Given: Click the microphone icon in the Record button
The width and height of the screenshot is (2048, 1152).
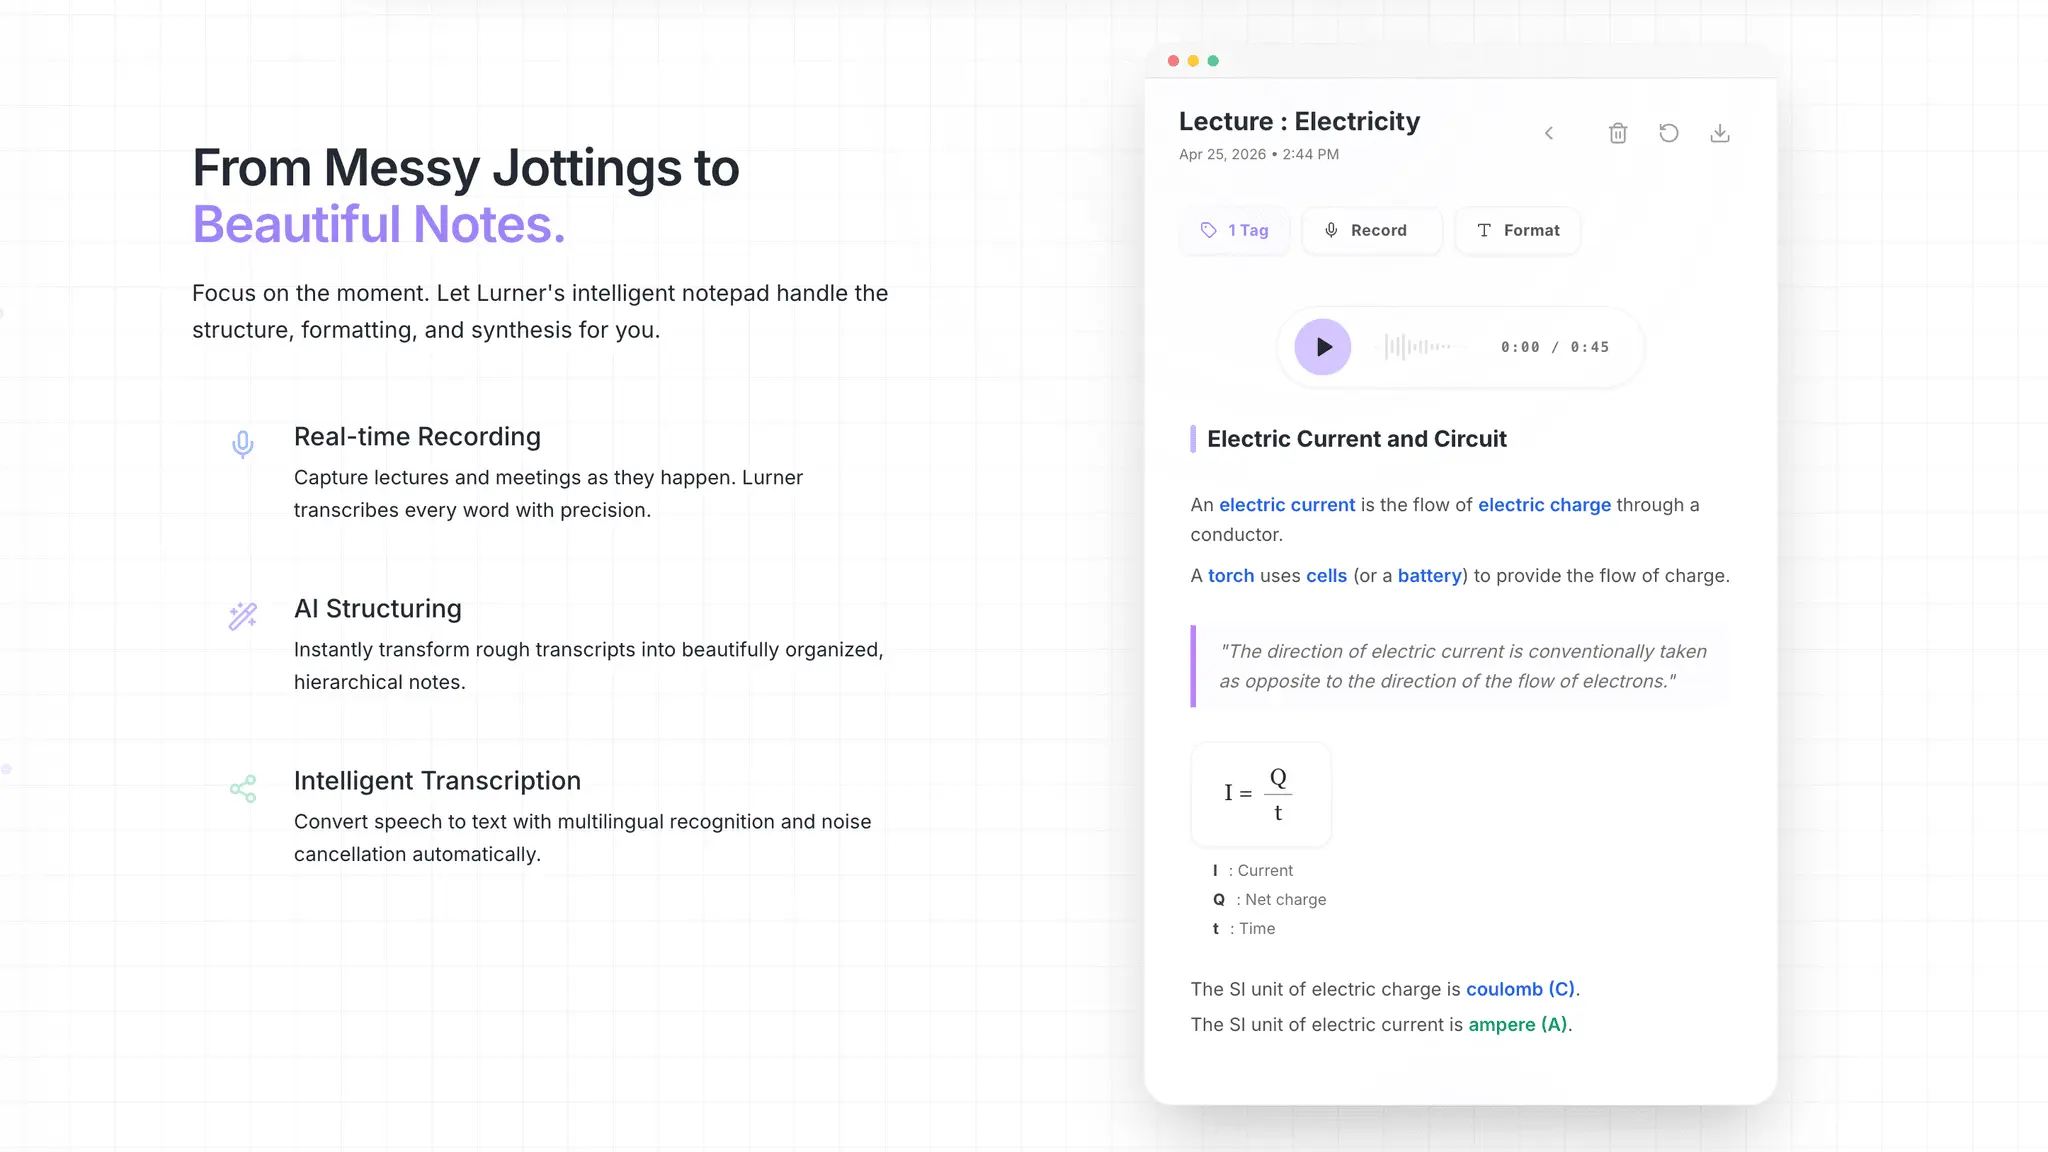Looking at the screenshot, I should coord(1331,230).
